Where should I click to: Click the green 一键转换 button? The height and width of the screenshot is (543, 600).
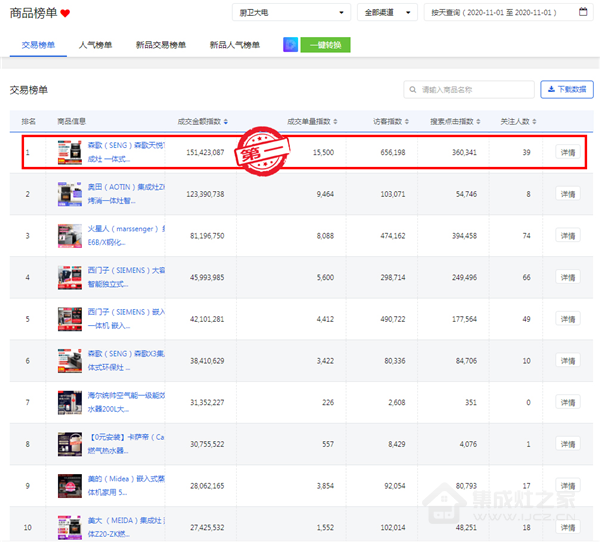pyautogui.click(x=325, y=45)
